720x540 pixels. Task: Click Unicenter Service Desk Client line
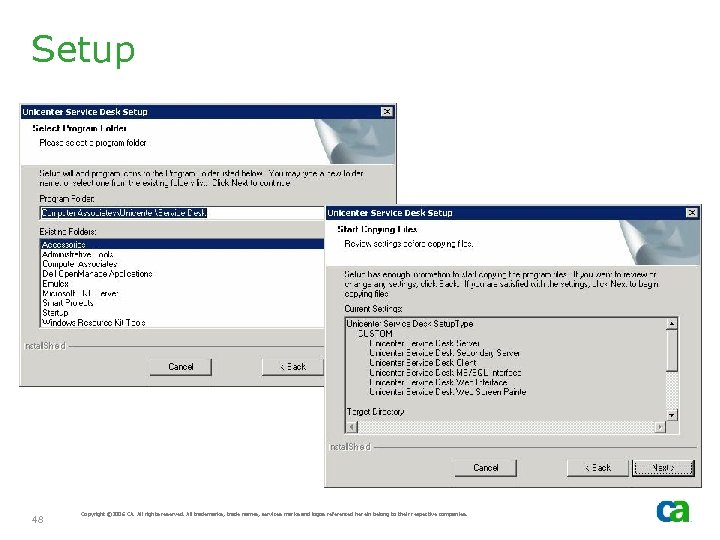(422, 363)
